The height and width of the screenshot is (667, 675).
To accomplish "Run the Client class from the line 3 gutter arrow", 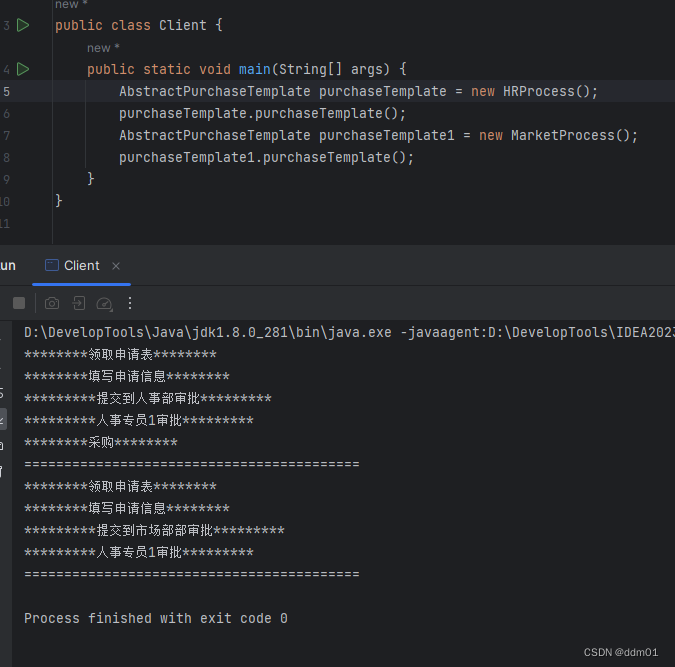I will click(x=23, y=25).
